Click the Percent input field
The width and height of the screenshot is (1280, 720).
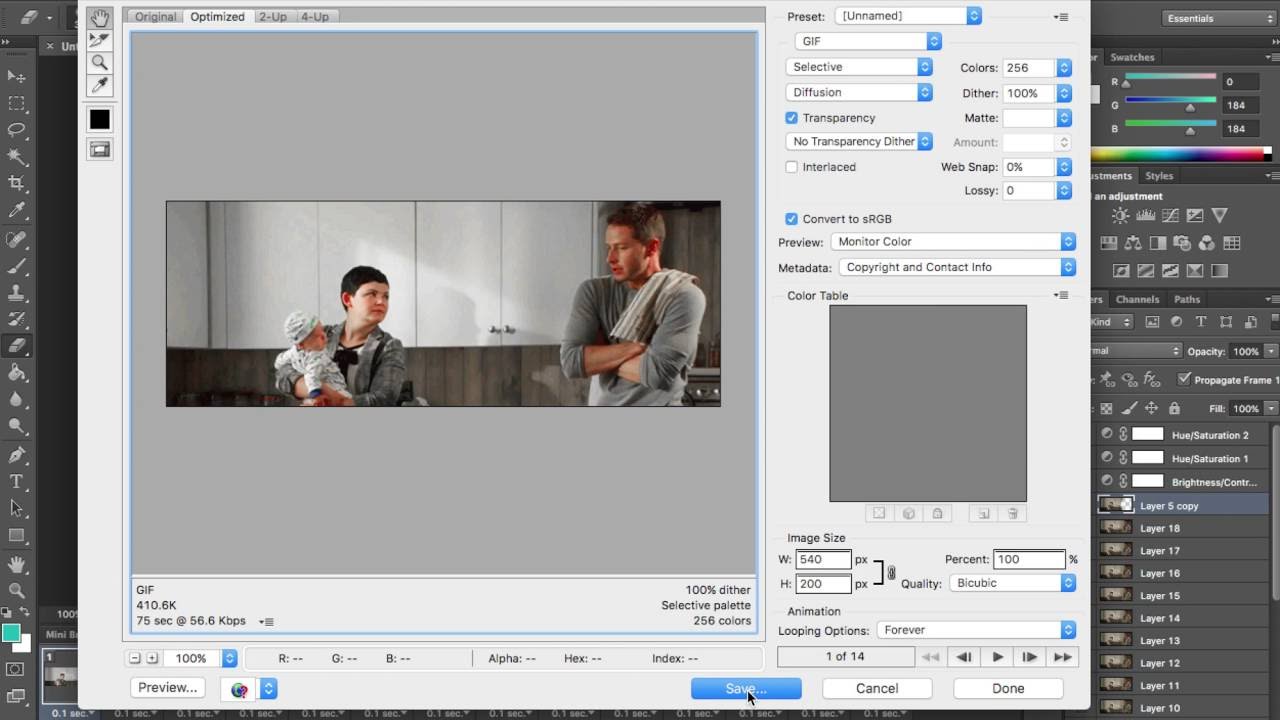click(x=1030, y=560)
